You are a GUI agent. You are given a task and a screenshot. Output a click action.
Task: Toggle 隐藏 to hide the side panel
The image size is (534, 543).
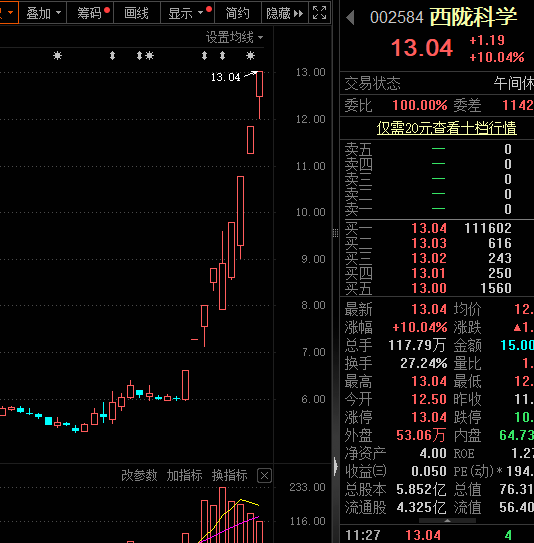tap(285, 13)
